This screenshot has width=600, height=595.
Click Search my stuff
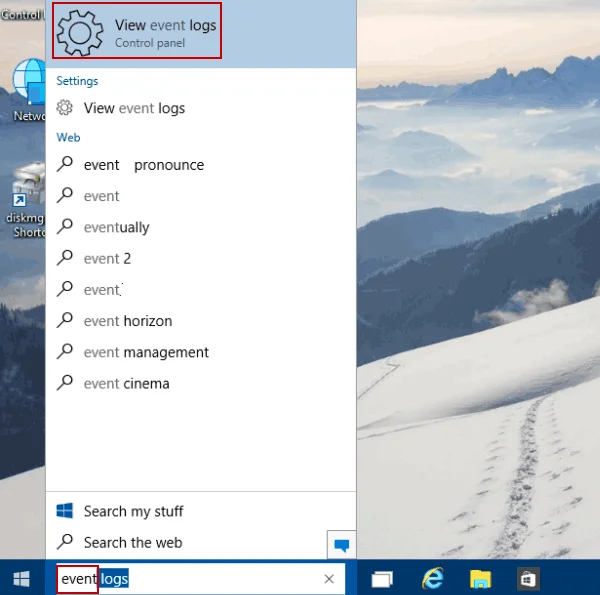click(201, 511)
